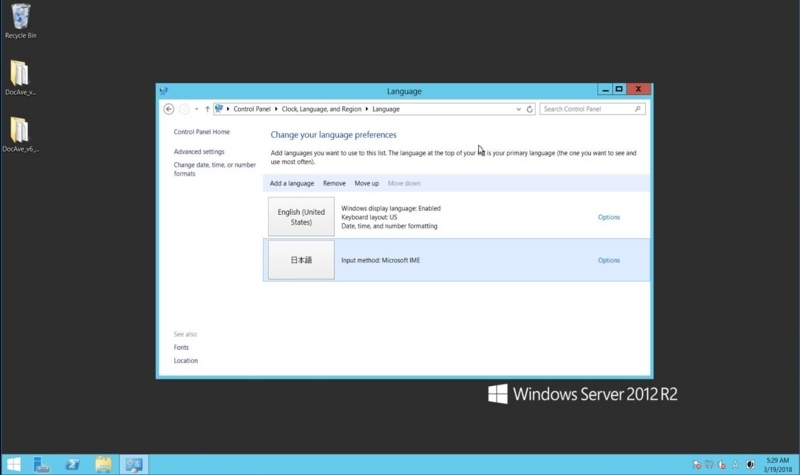800x475 pixels.
Task: Open the recent locations dropdown arrow
Action: tap(196, 109)
